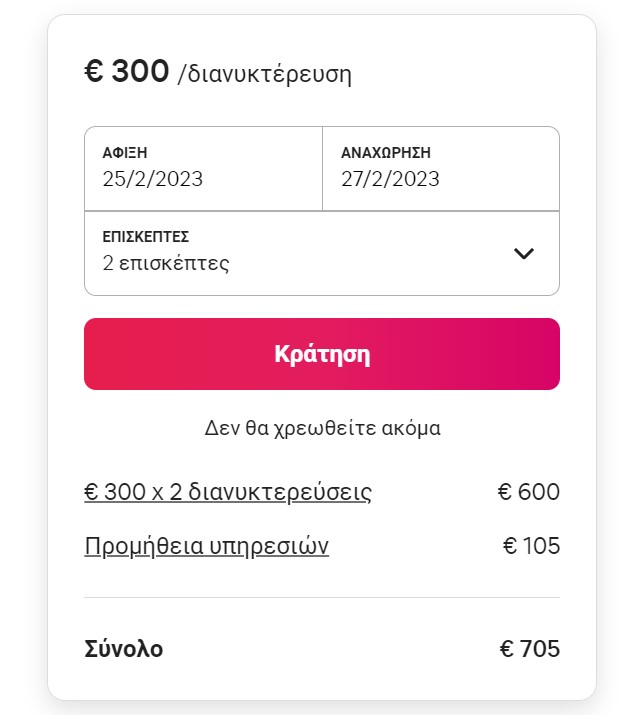Click the Σύνολο total label

coord(124,649)
